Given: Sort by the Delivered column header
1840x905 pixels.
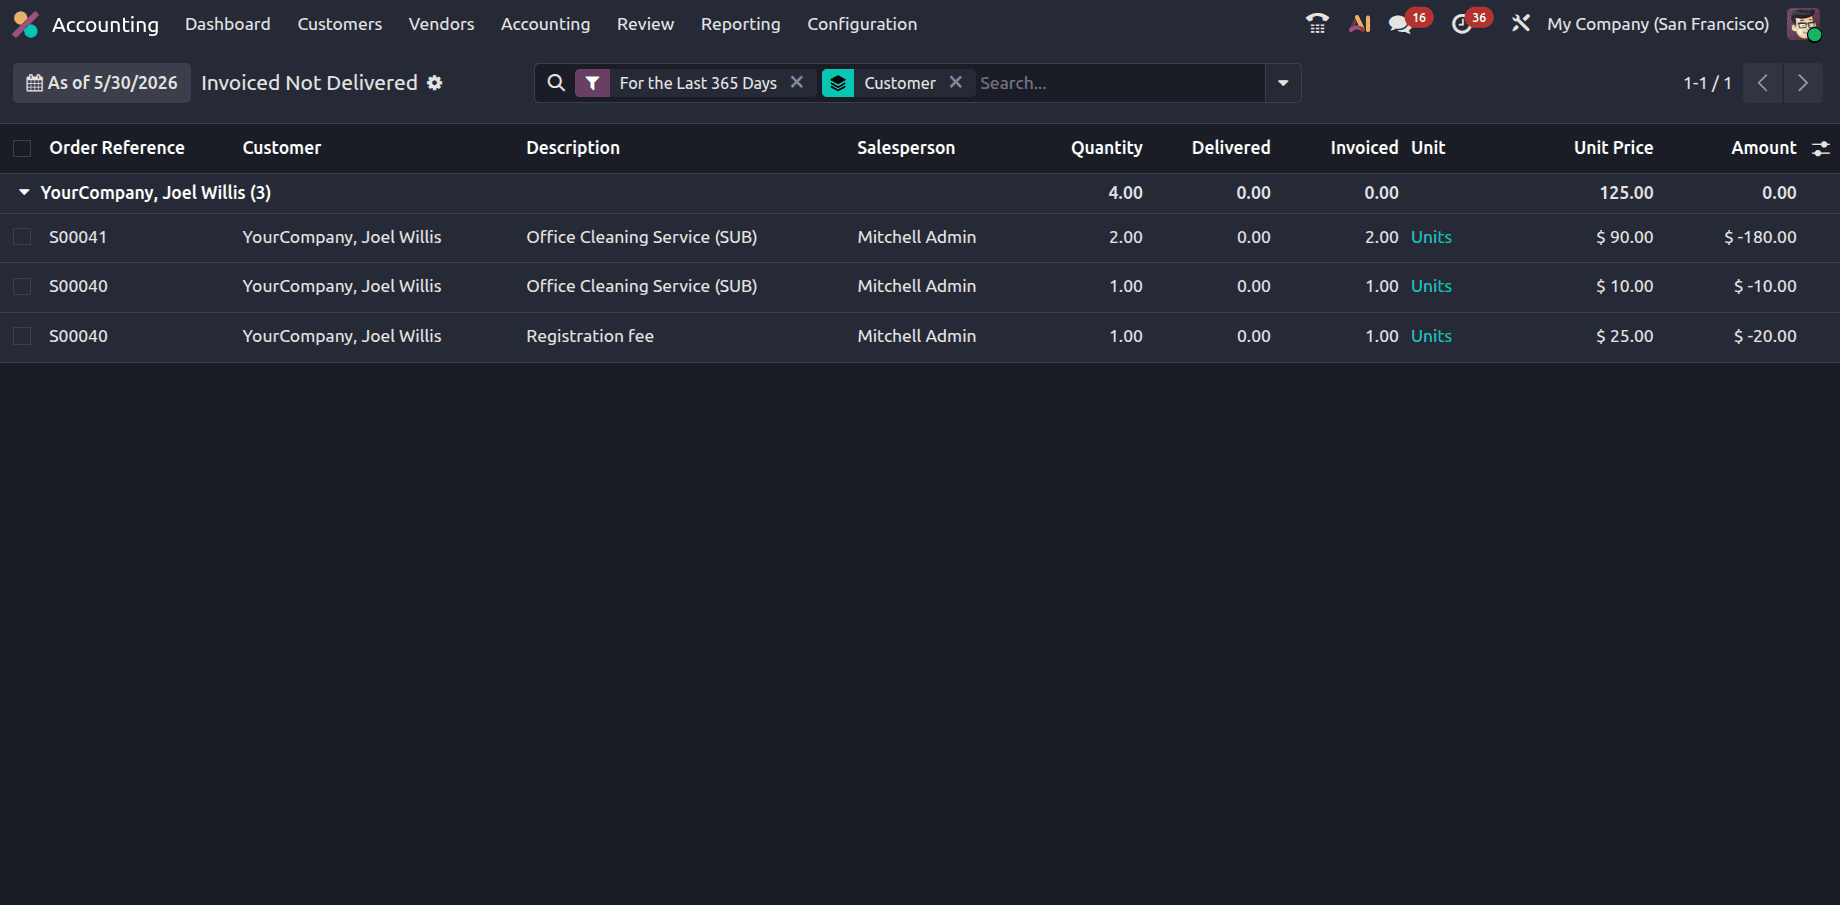Looking at the screenshot, I should pyautogui.click(x=1231, y=148).
